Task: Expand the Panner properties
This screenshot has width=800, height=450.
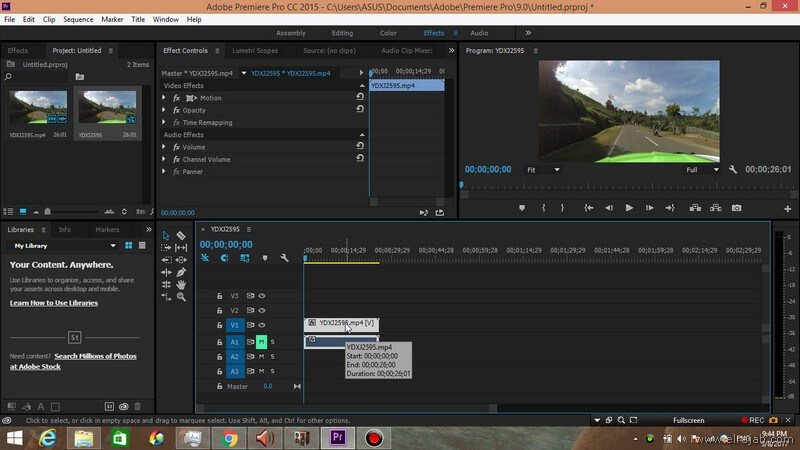Action: click(x=164, y=171)
